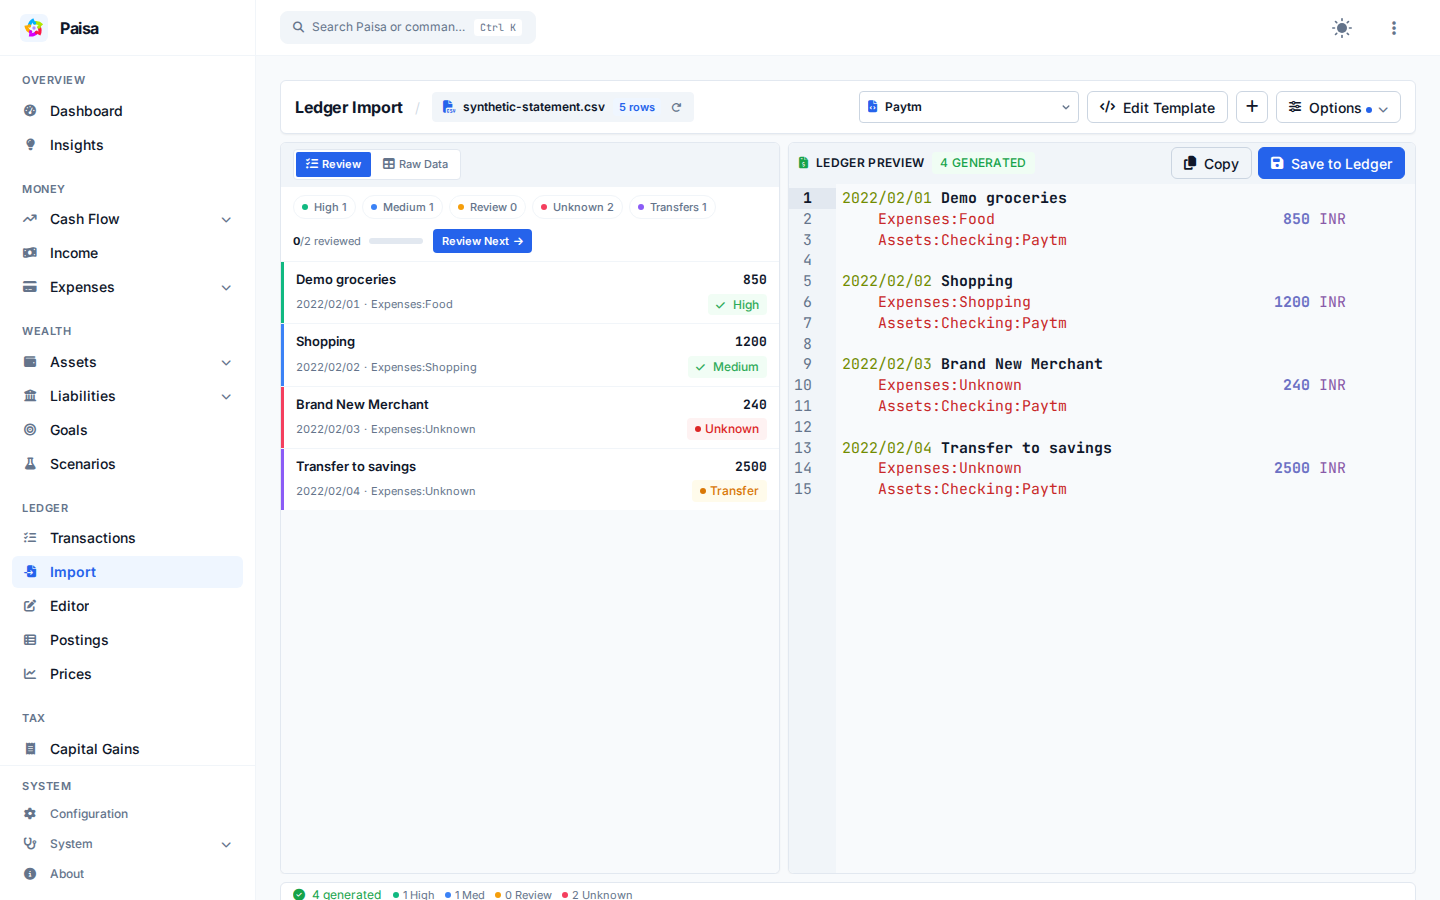Click the 4 GENERATED status label
Image resolution: width=1440 pixels, height=900 pixels.
click(983, 163)
